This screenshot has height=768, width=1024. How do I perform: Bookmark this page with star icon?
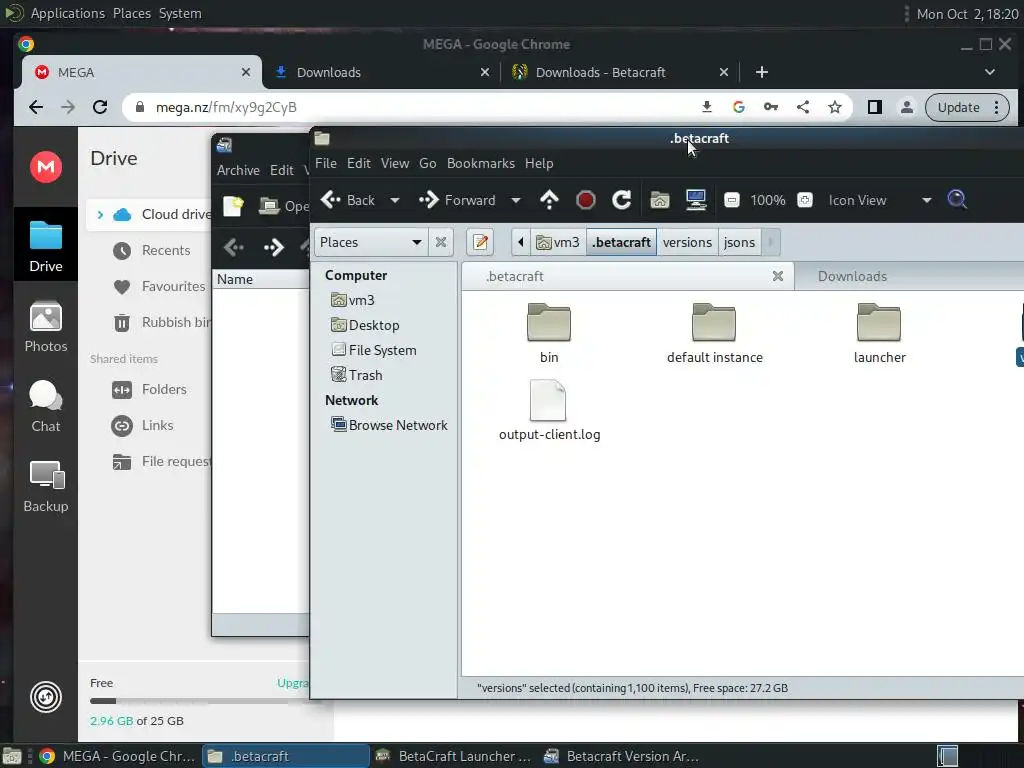(835, 107)
